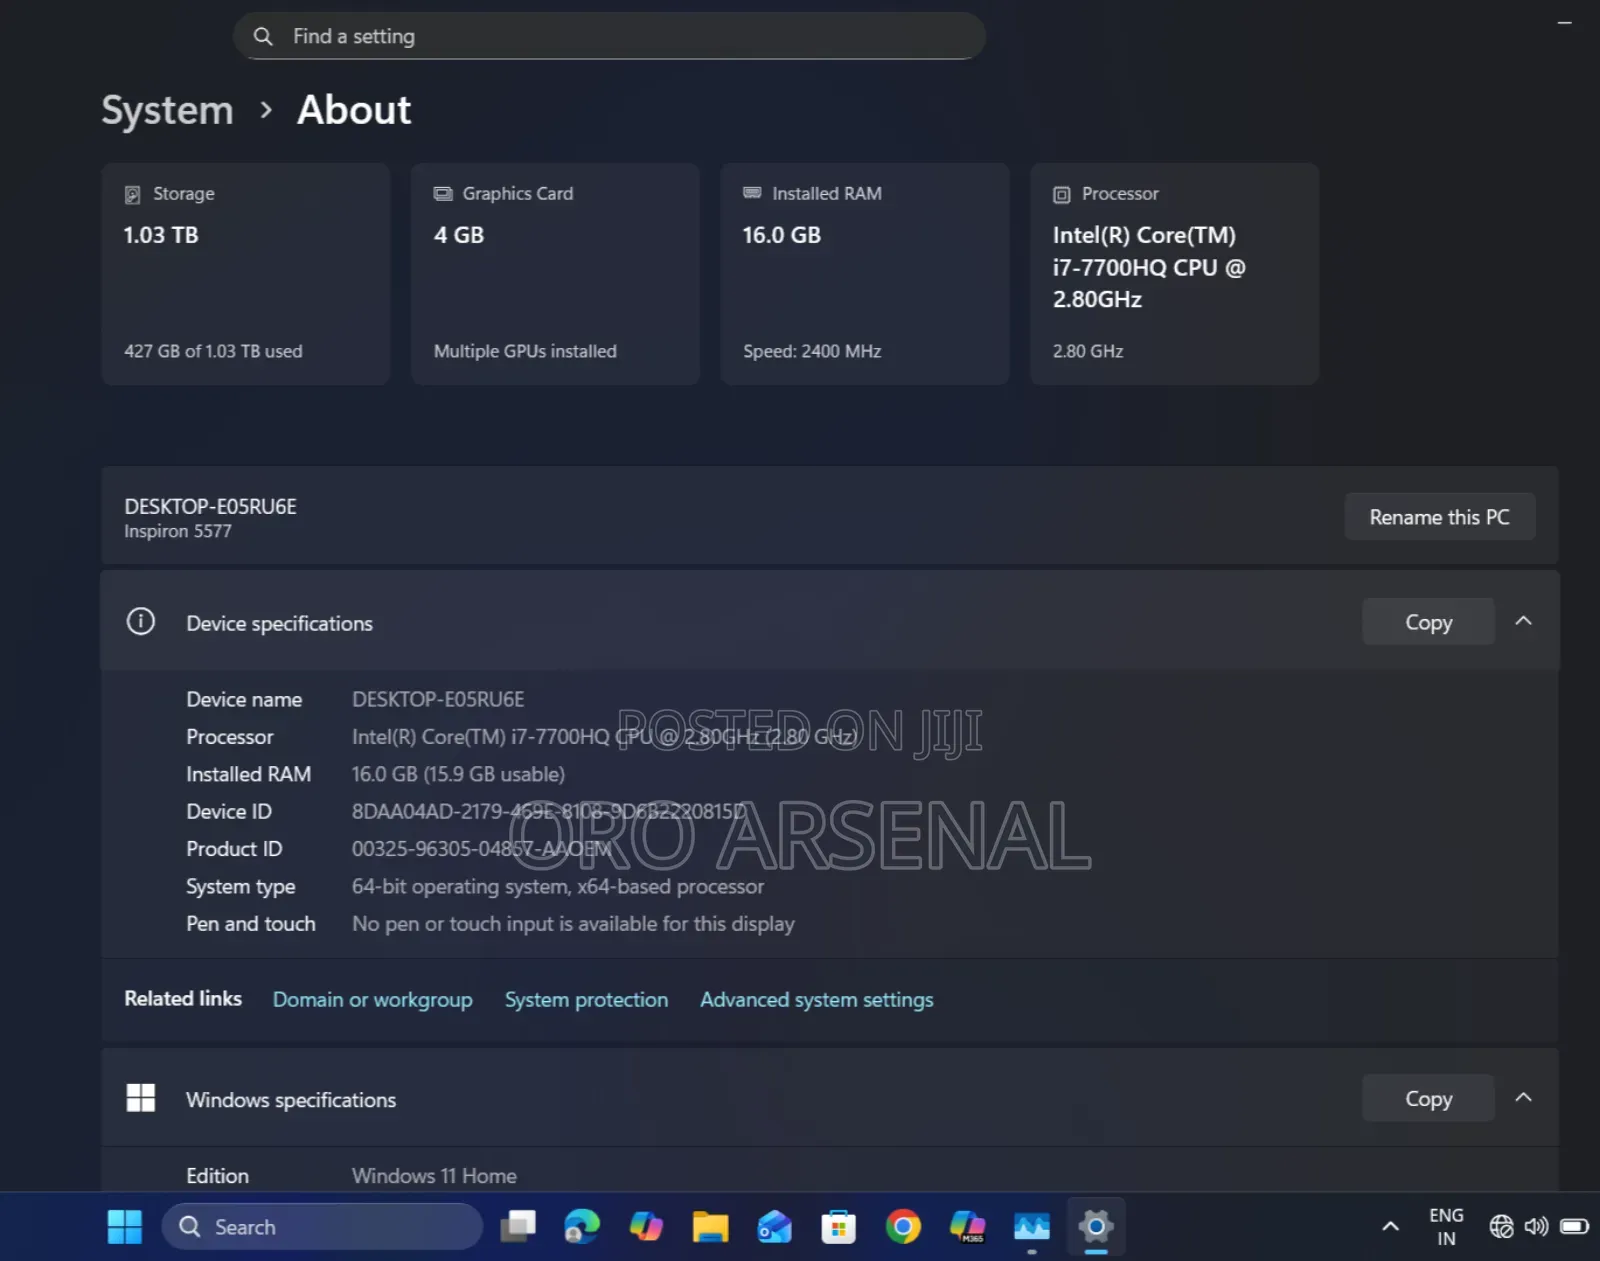Show hidden icons in the system tray

[1390, 1227]
